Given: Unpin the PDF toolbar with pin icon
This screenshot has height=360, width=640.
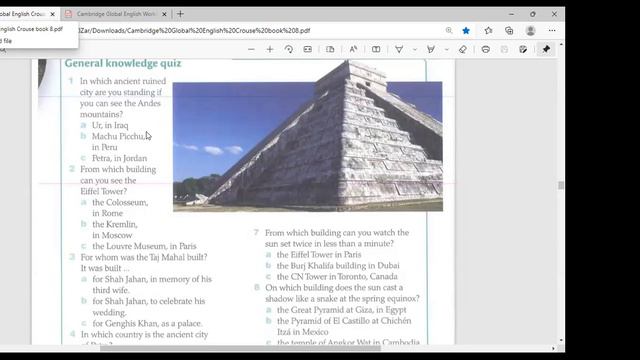Looking at the screenshot, I should [x=546, y=49].
